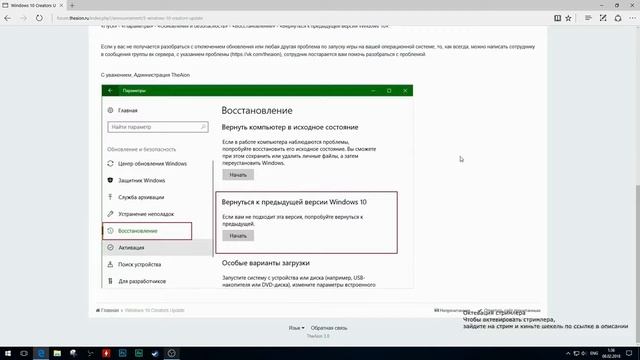This screenshot has height=360, width=640.
Task: Reload the page with the refresh icon
Action: click(x=39, y=18)
